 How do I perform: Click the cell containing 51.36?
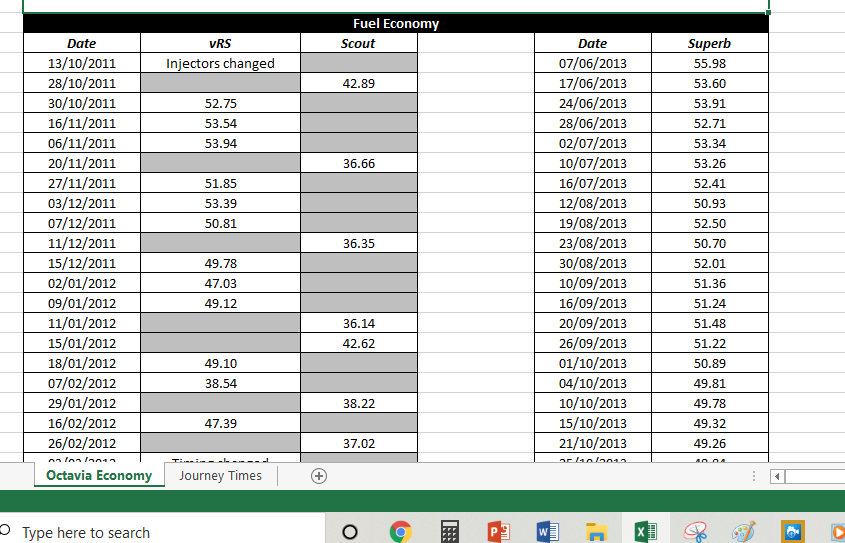[710, 283]
